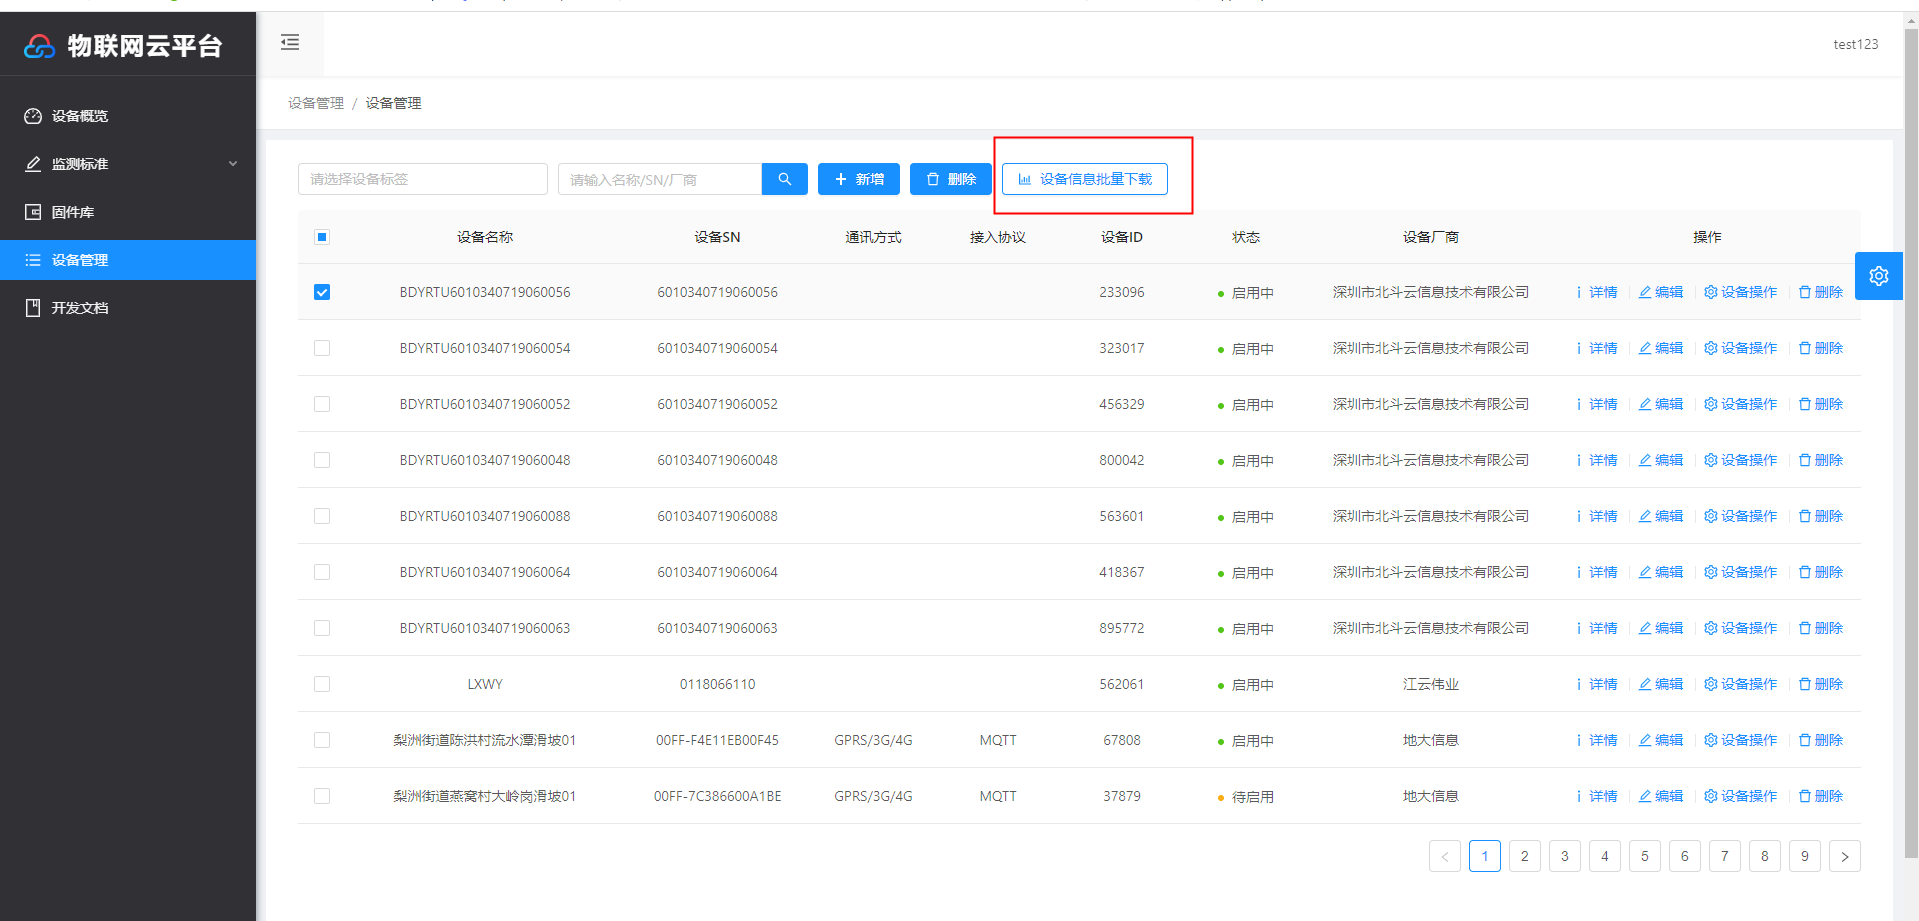This screenshot has width=1919, height=921.
Task: Check the LXWY row checkbox
Action: (322, 684)
